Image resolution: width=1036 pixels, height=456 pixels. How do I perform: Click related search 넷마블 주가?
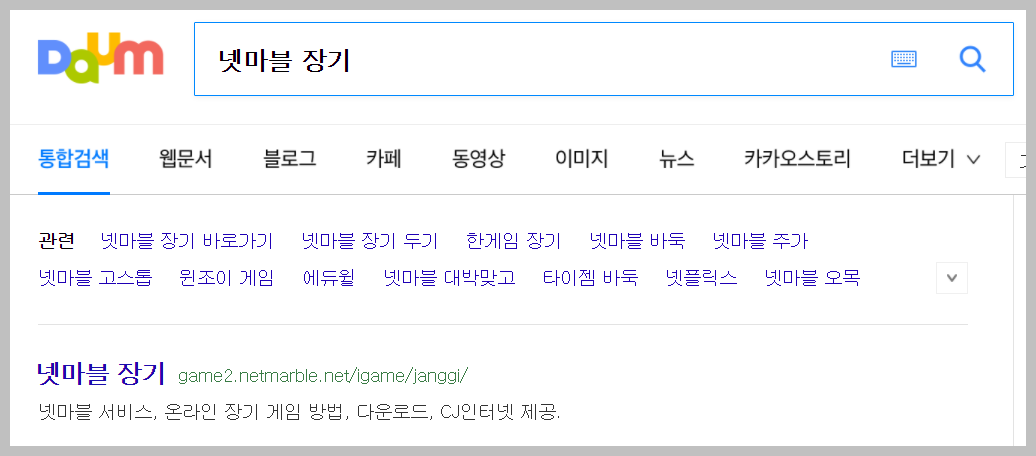click(760, 241)
